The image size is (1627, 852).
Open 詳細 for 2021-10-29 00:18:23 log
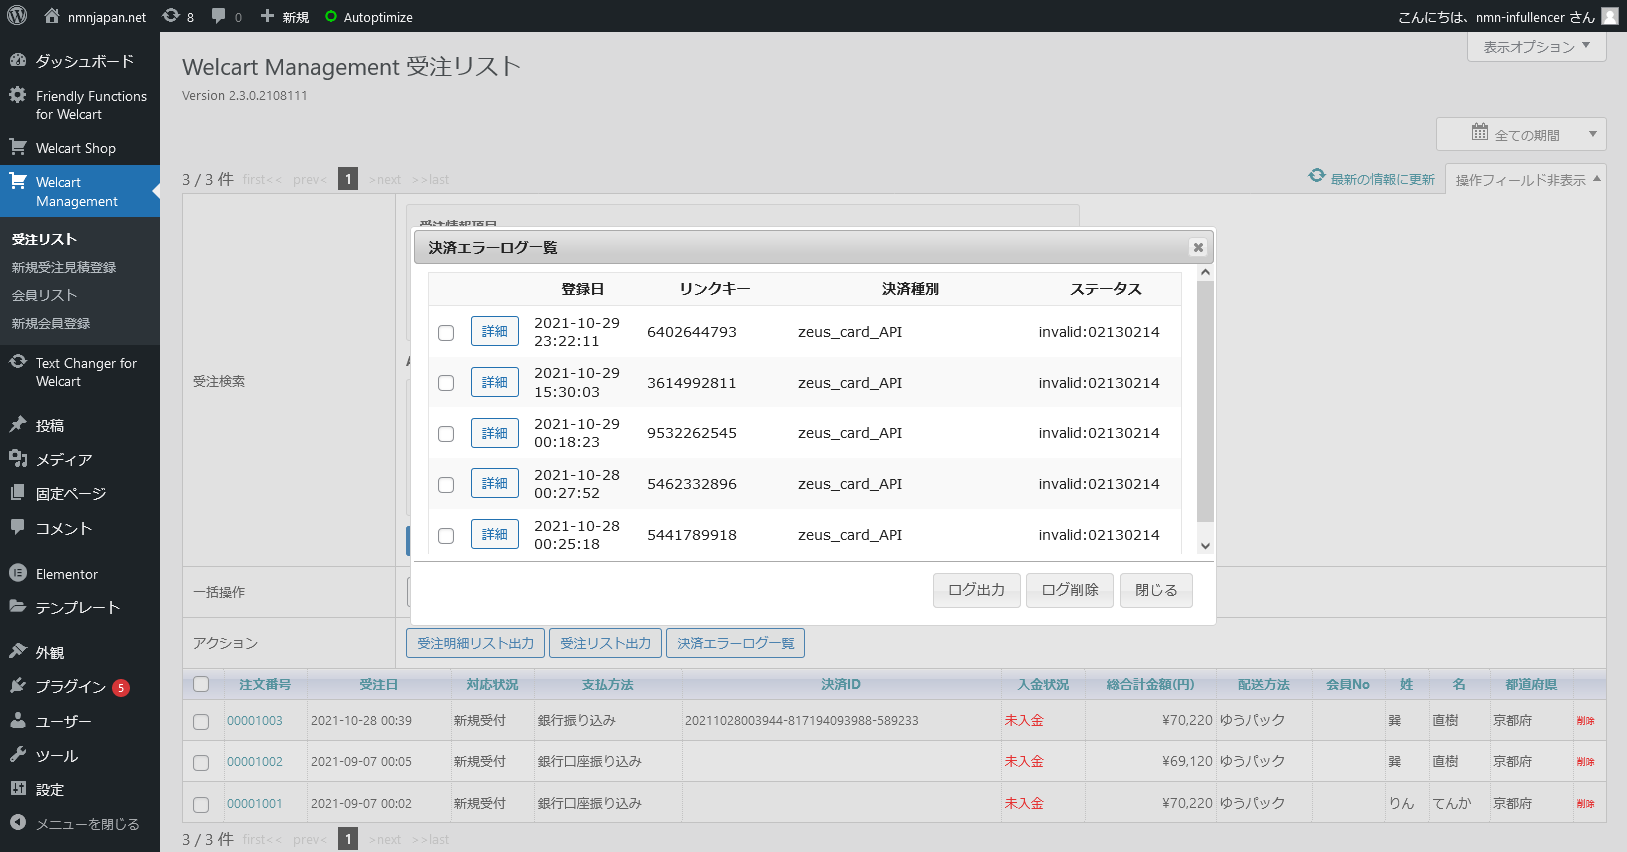point(495,433)
